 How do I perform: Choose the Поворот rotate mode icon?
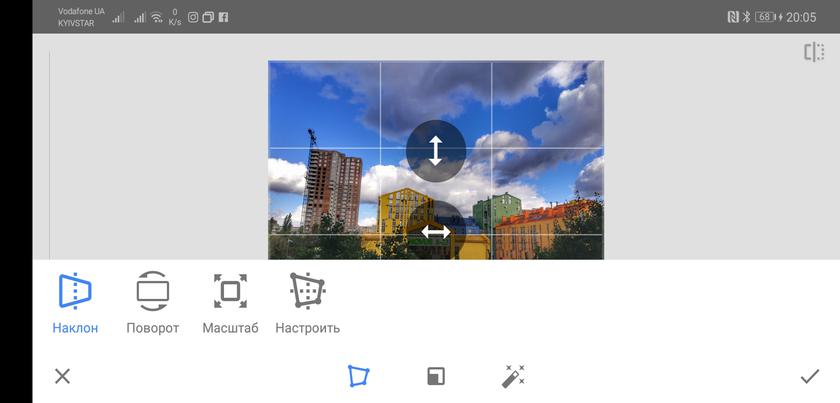point(153,291)
